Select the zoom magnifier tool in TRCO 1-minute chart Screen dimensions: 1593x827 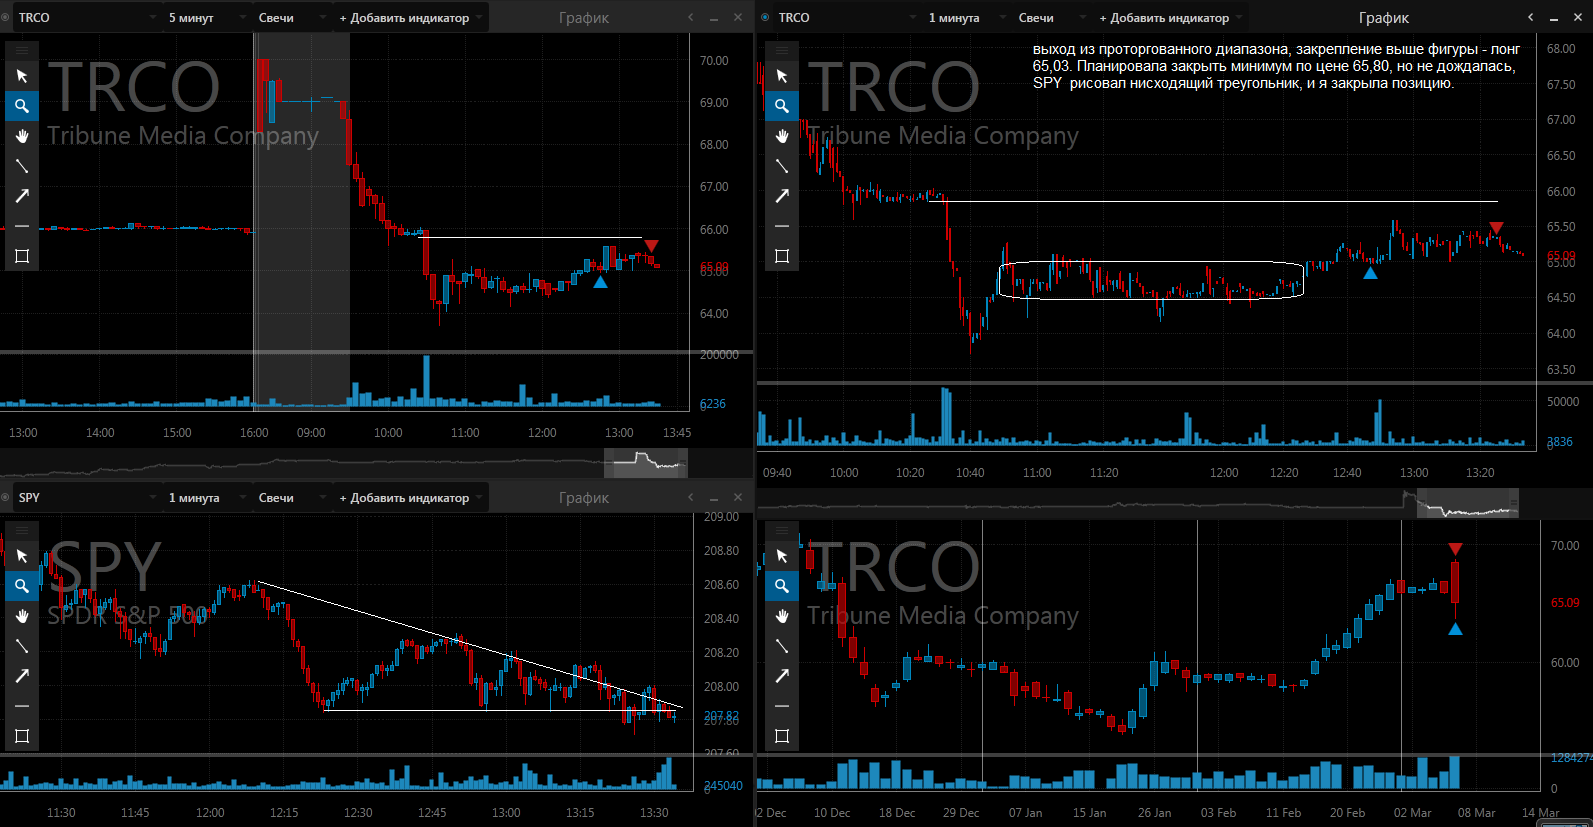tap(782, 106)
